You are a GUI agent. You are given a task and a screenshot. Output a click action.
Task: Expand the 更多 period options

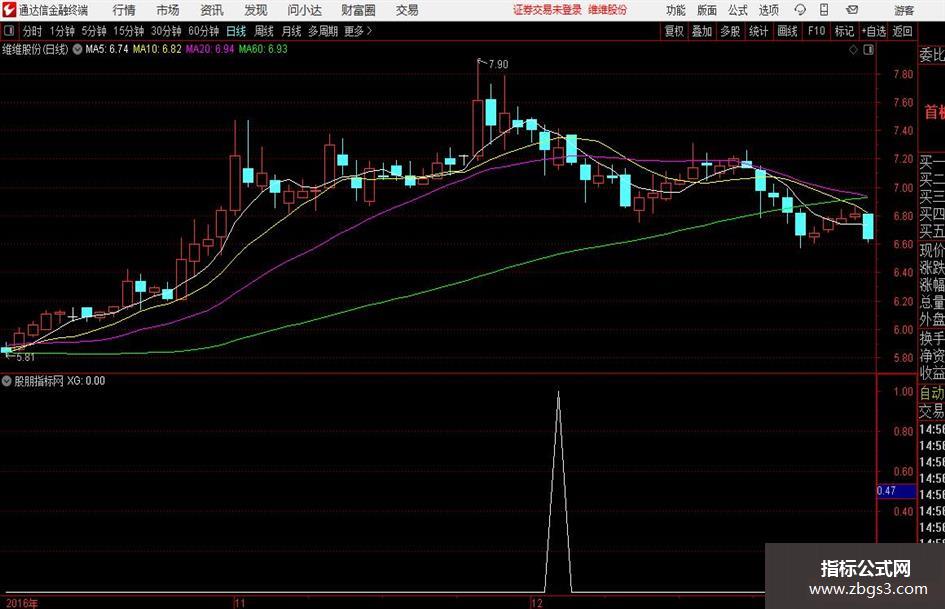click(x=358, y=31)
